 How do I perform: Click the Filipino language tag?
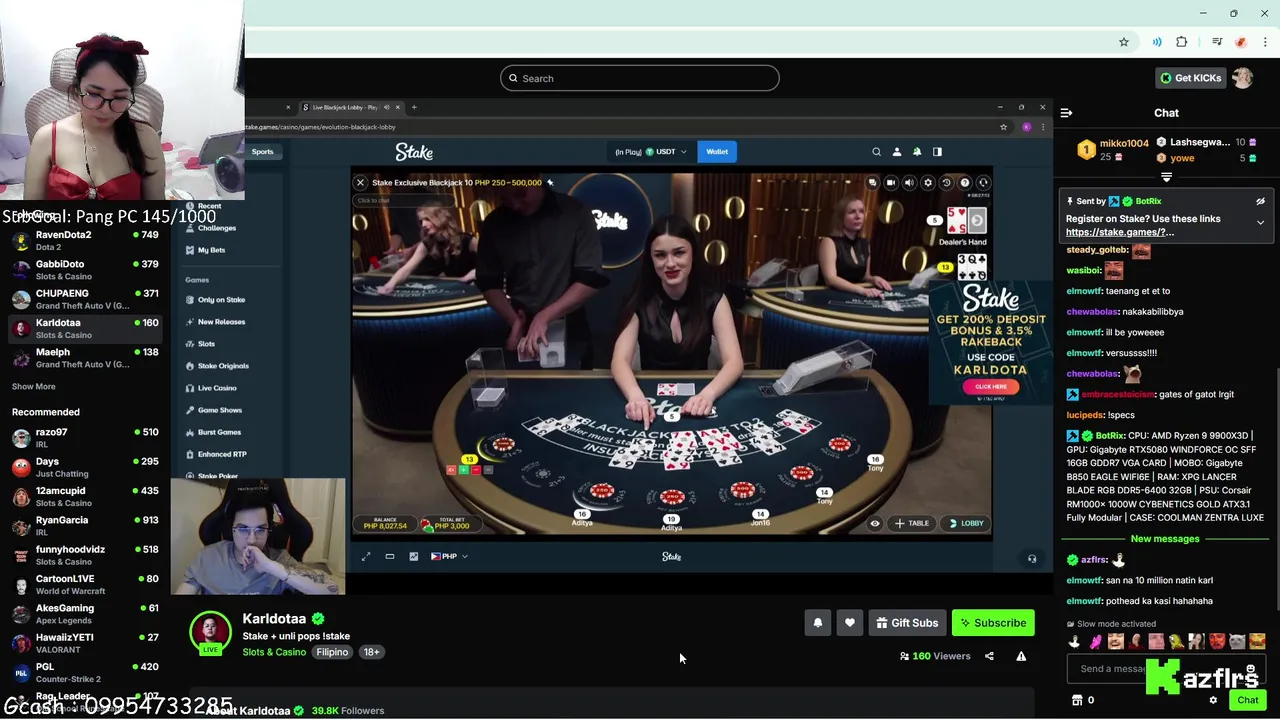tap(332, 652)
